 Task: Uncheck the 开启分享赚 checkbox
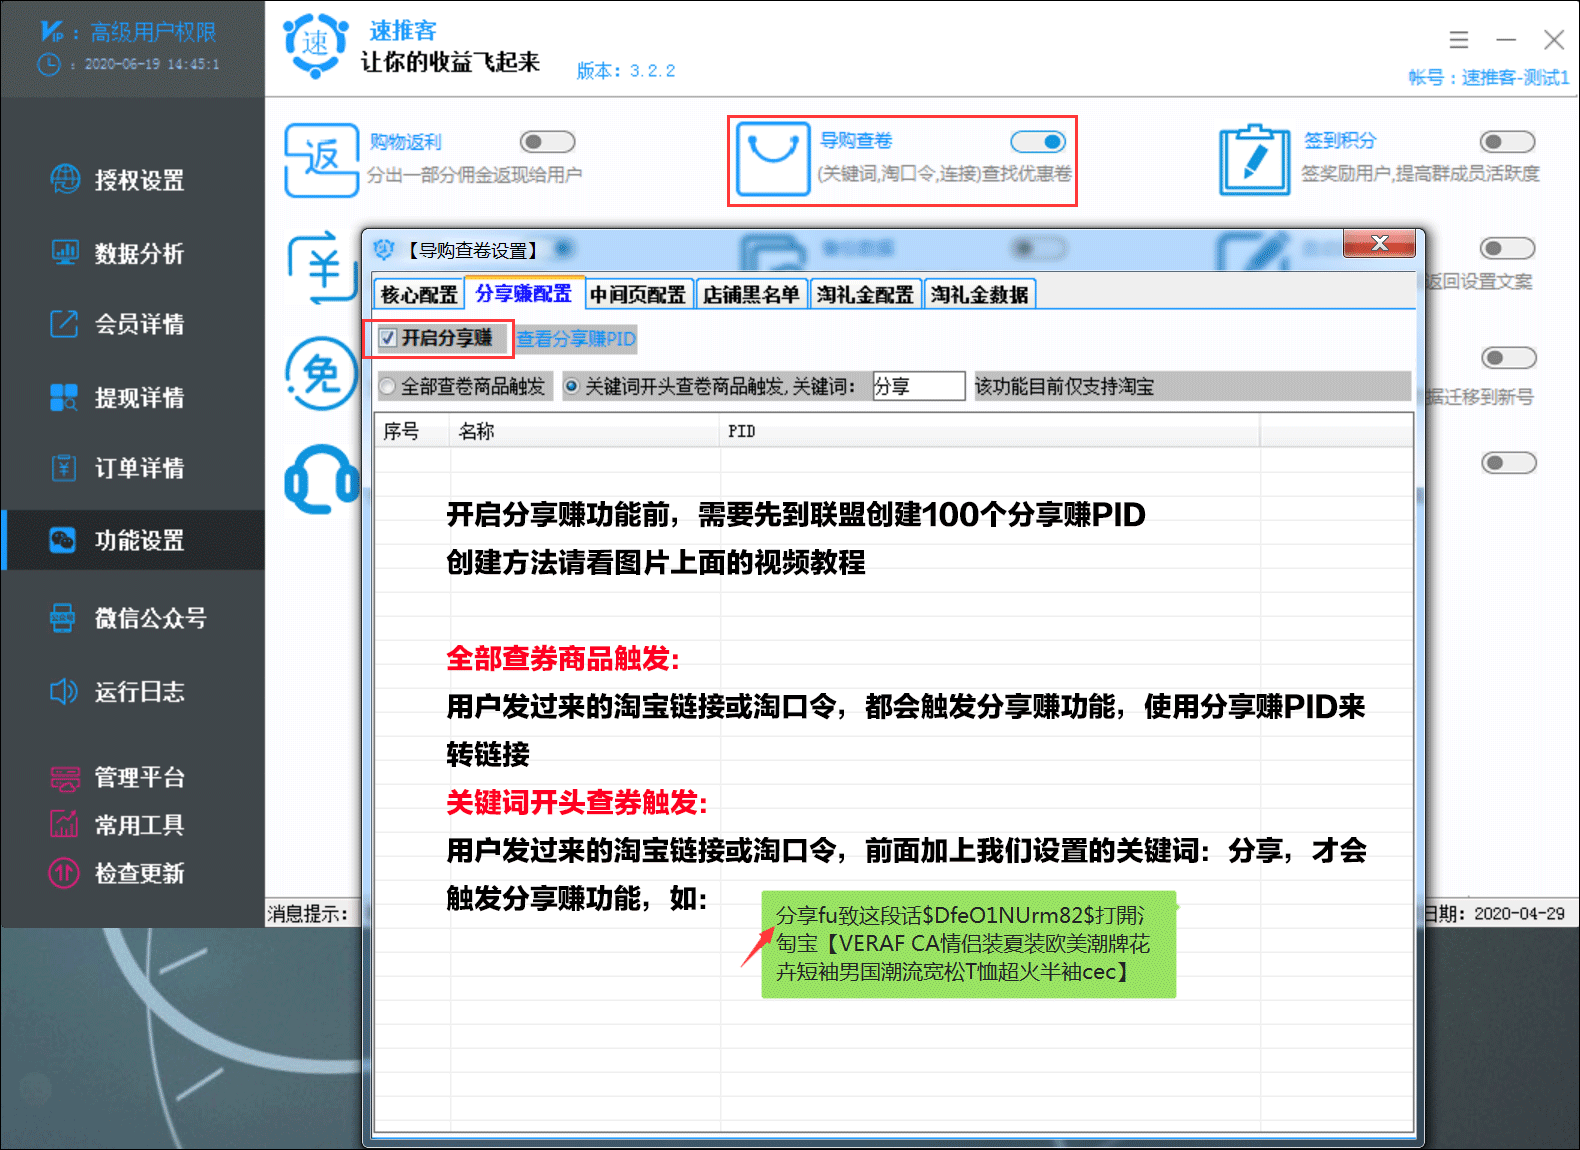(x=388, y=338)
